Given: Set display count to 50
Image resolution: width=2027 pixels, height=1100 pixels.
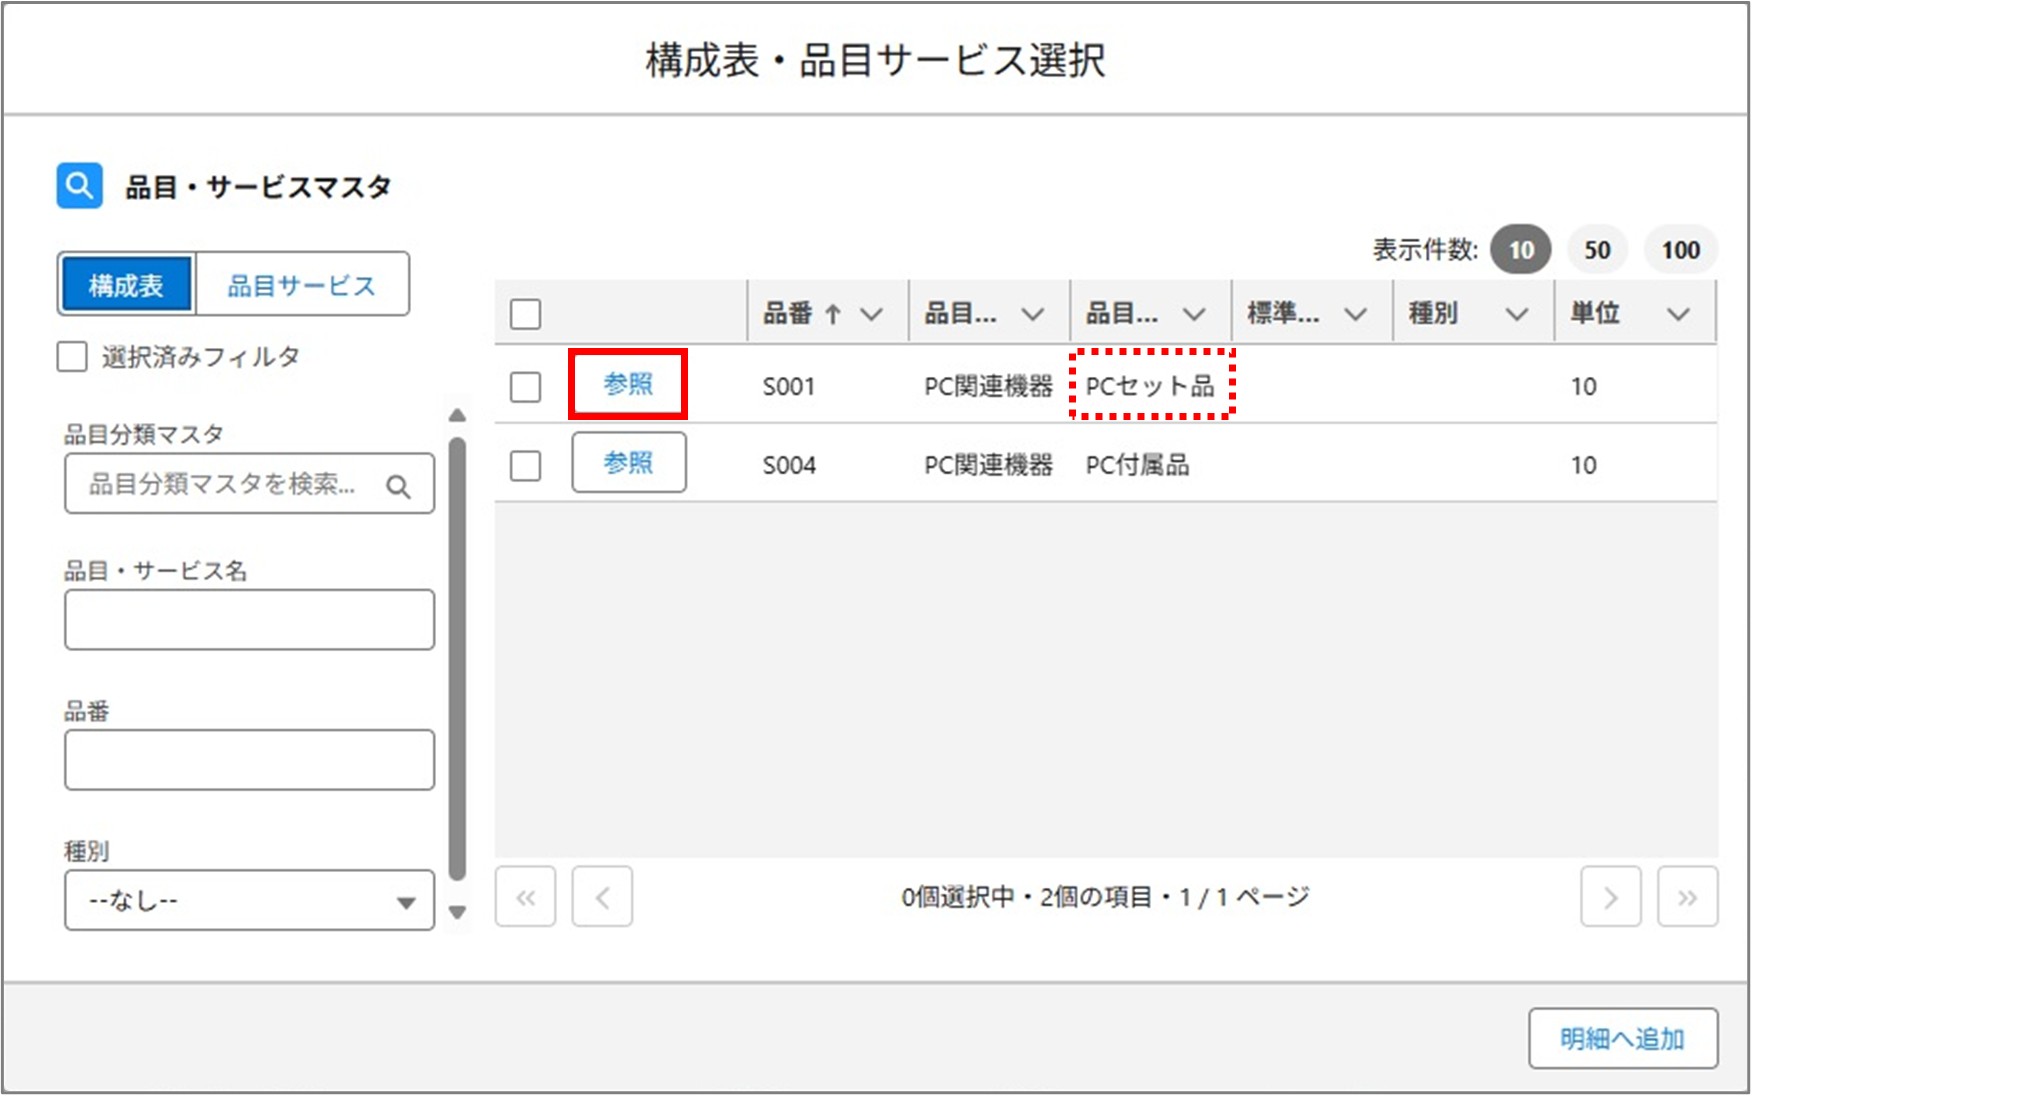Looking at the screenshot, I should point(1596,250).
